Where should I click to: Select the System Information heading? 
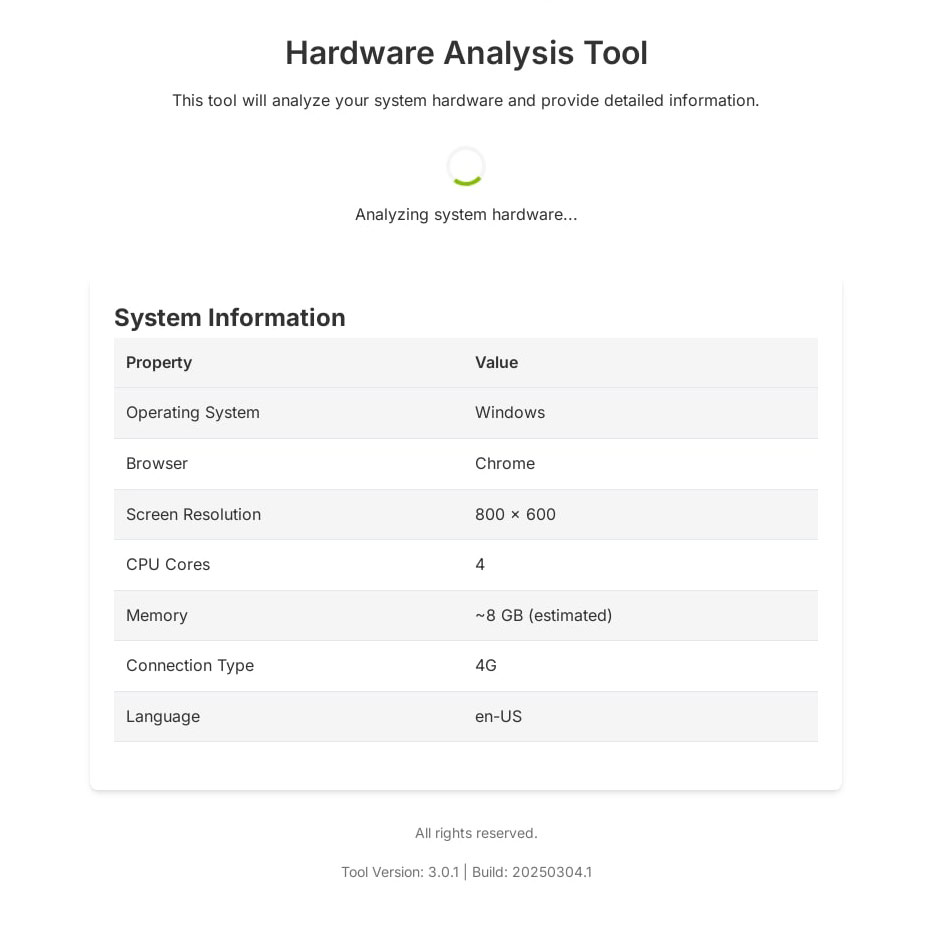point(230,318)
